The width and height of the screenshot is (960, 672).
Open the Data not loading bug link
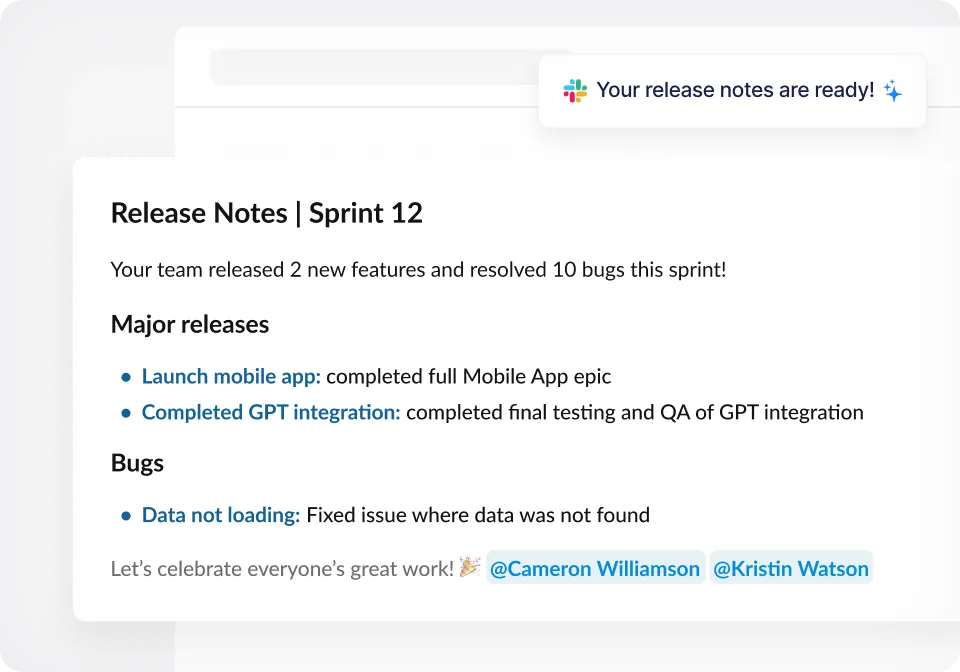[221, 515]
